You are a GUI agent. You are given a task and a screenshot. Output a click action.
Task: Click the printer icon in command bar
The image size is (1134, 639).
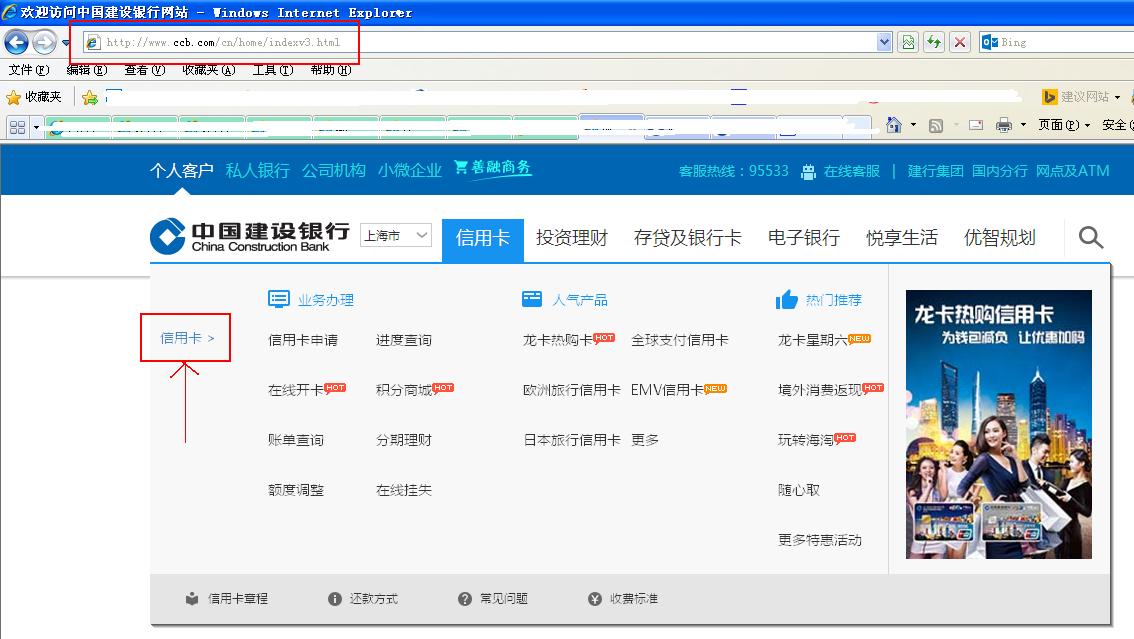(x=1003, y=125)
